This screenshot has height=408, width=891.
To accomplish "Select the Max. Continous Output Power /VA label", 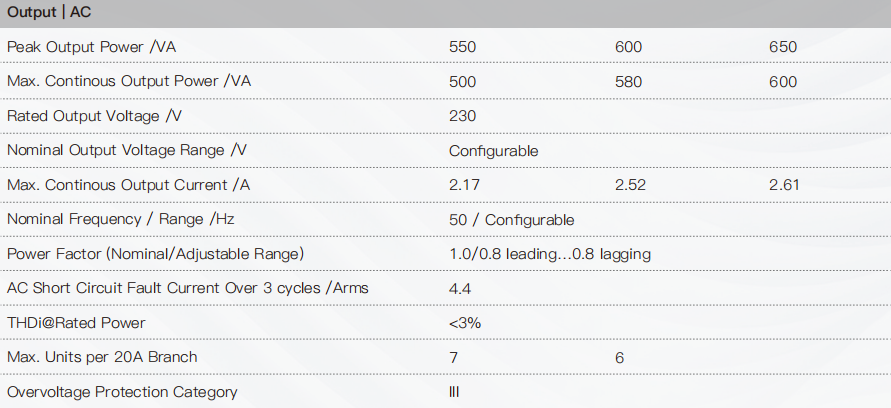I will click(x=129, y=81).
